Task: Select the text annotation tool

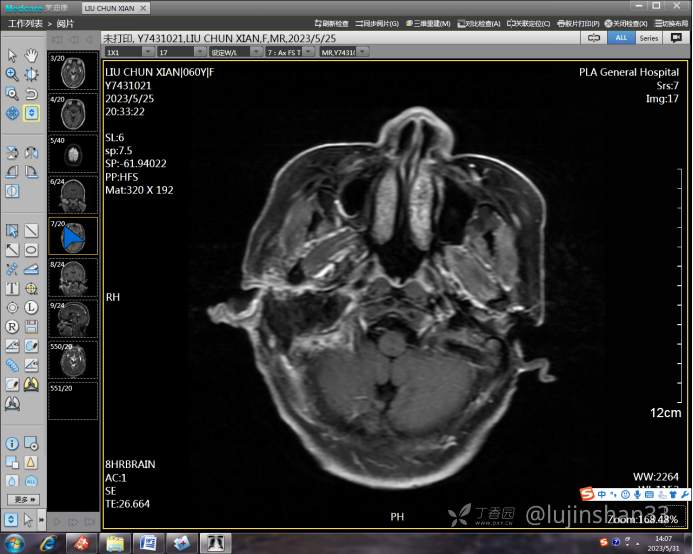Action: click(12, 288)
